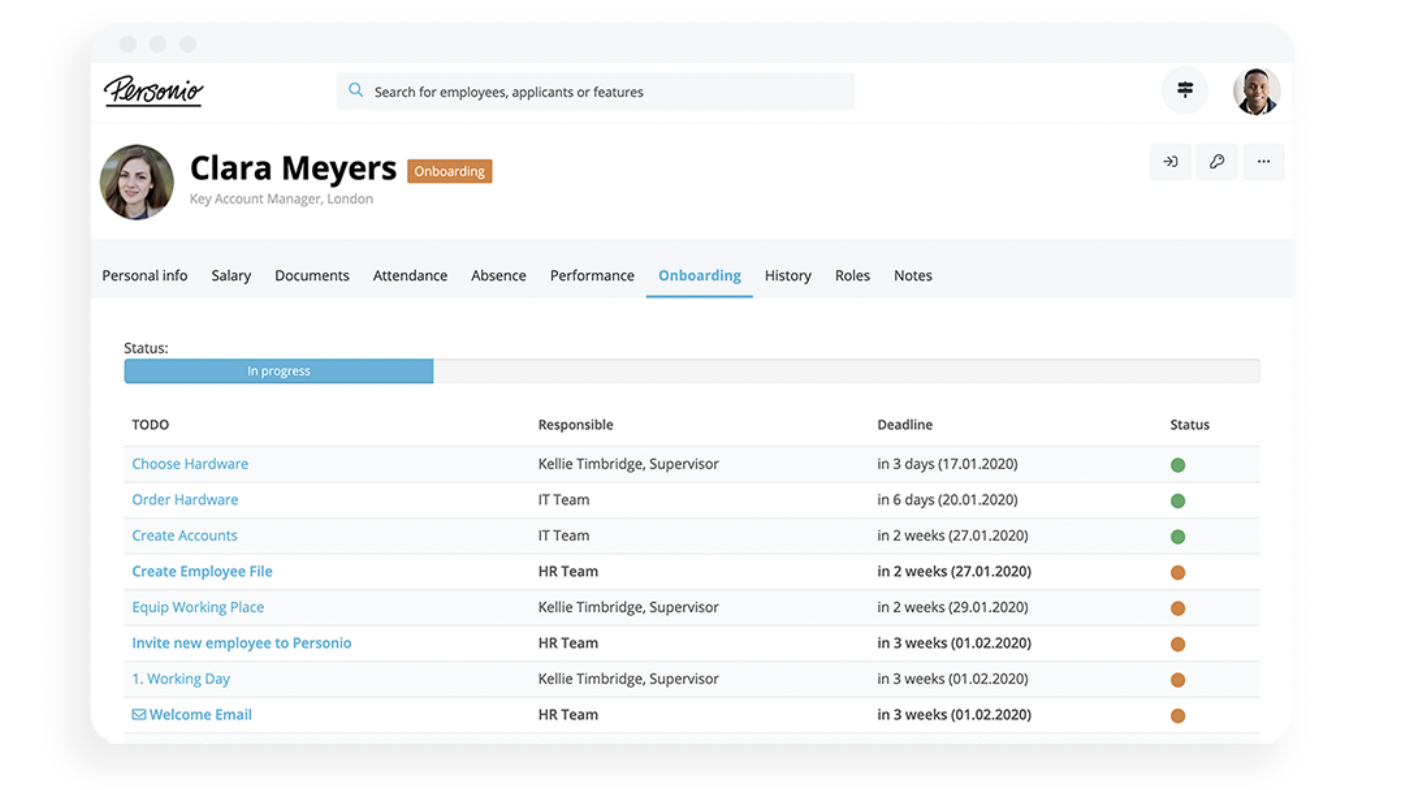Click the signpost icon in header

click(x=1185, y=91)
